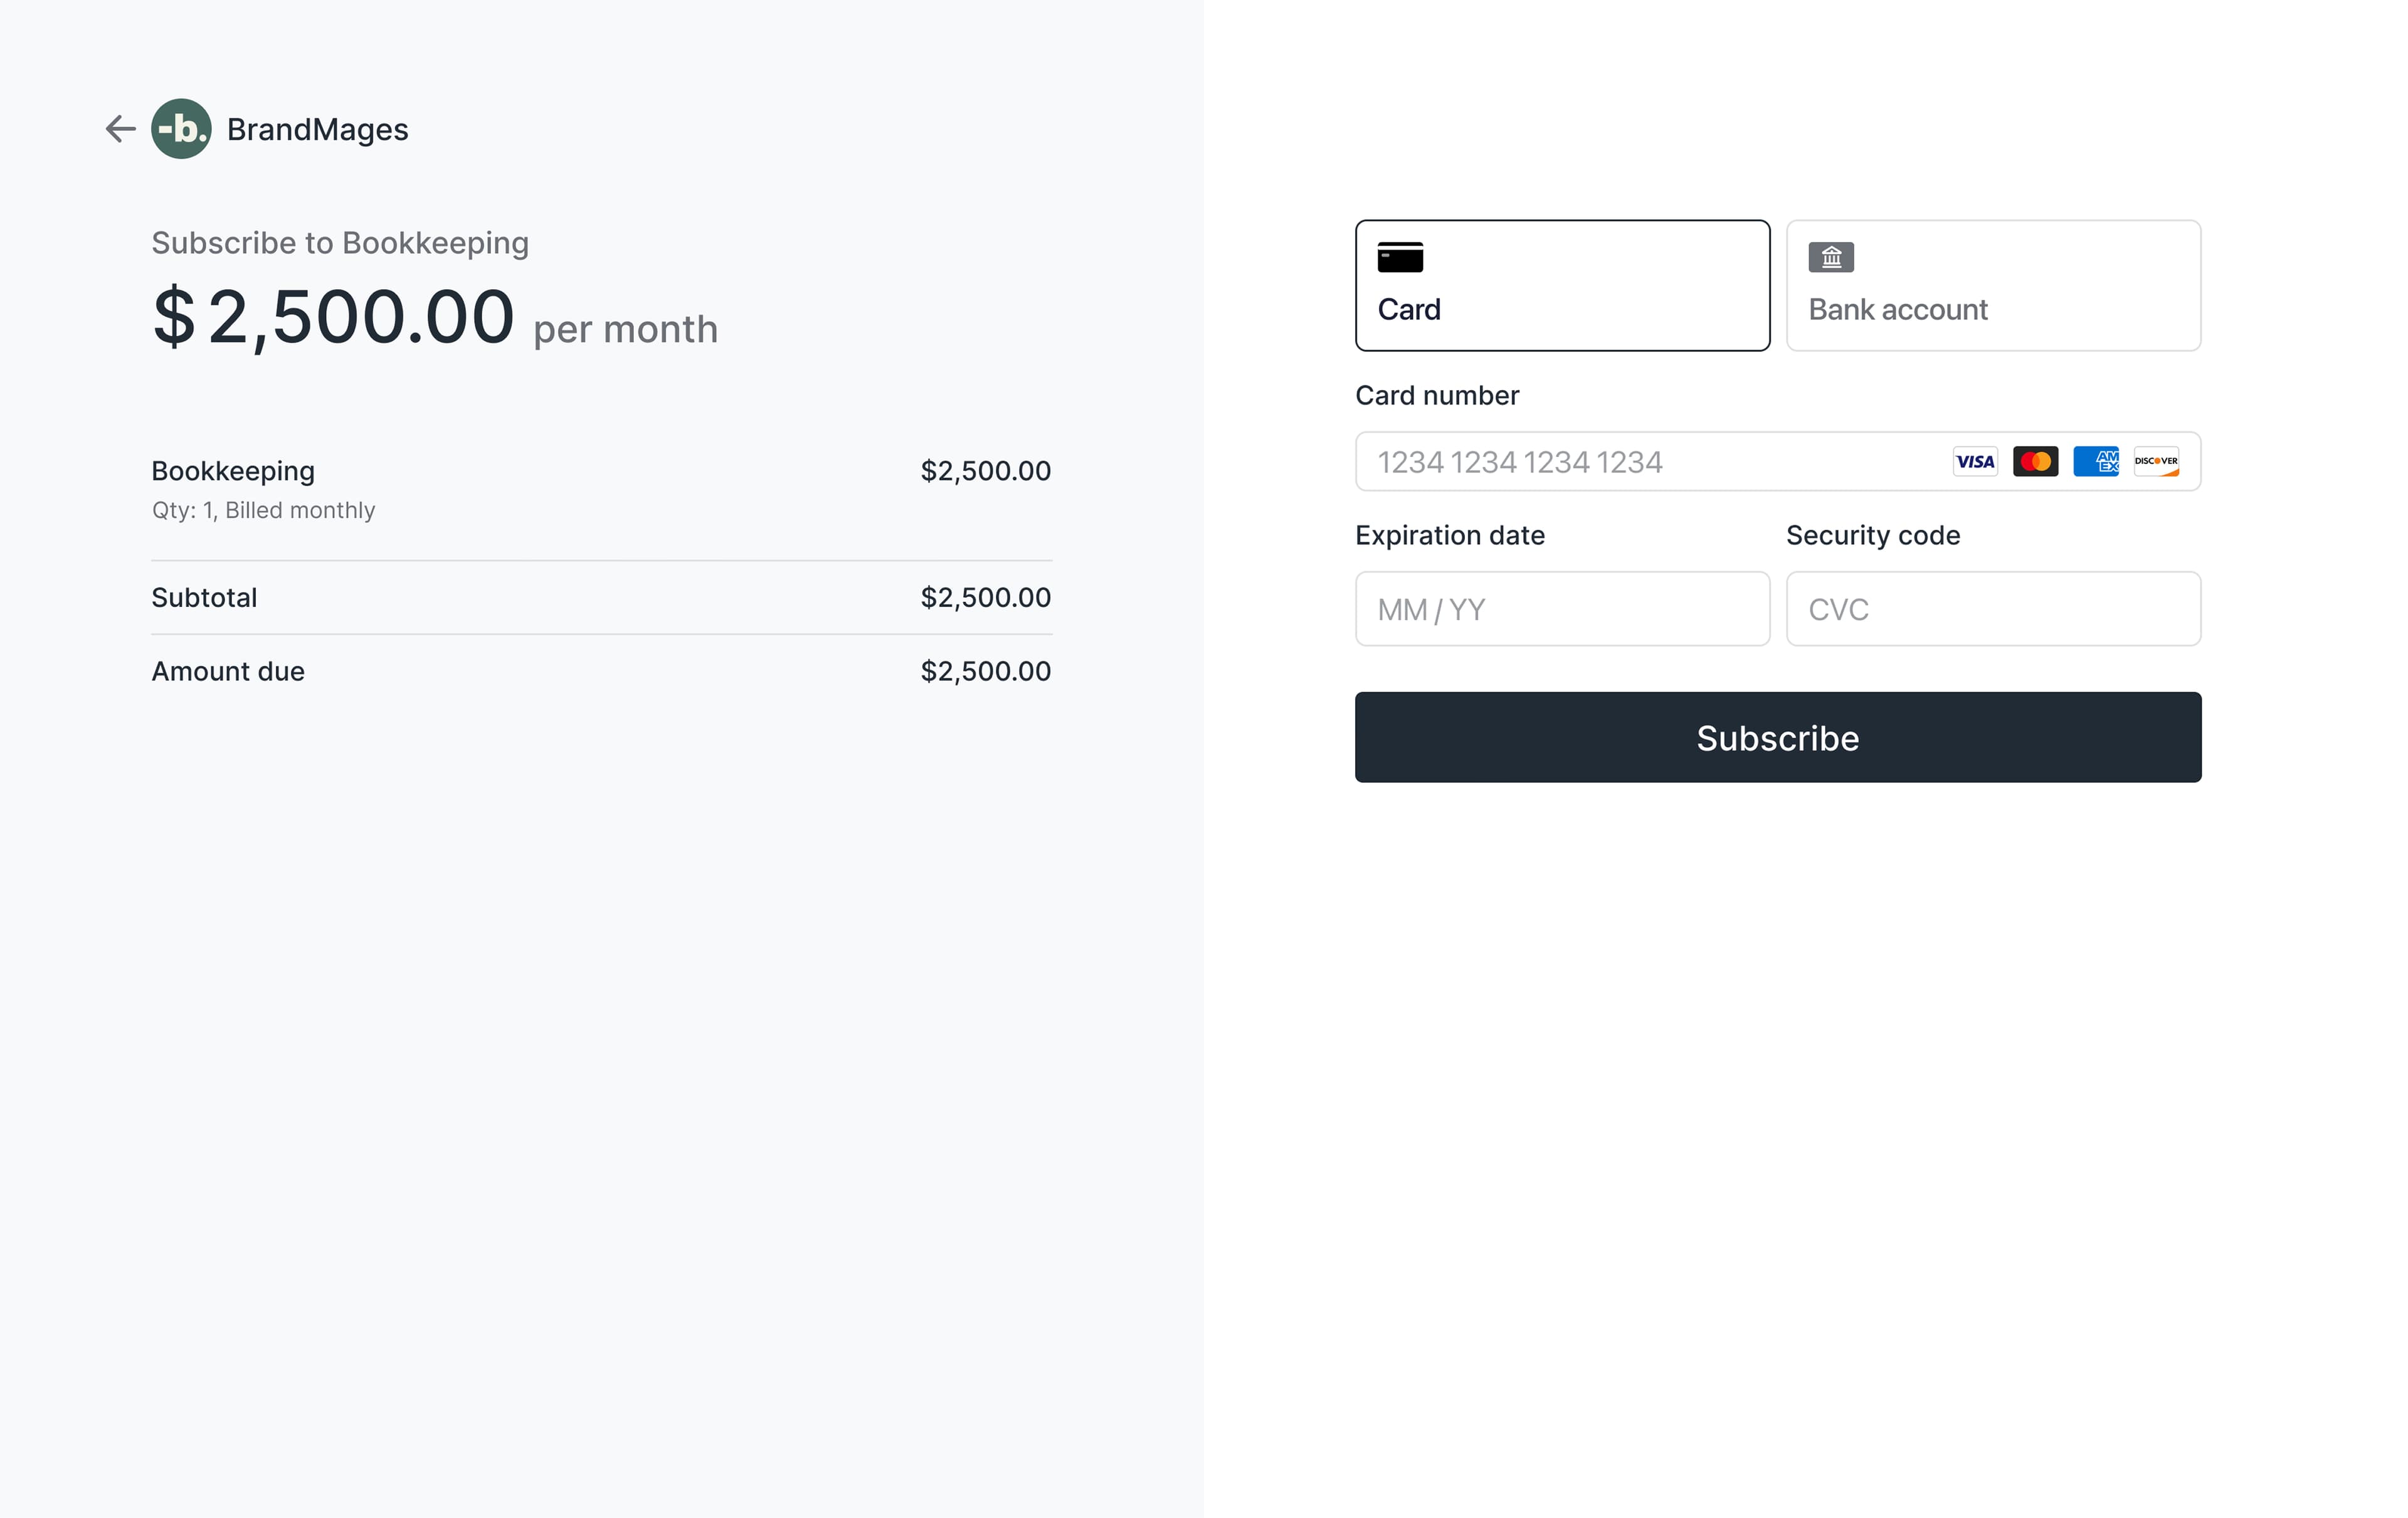This screenshot has height=1518, width=2408.
Task: Select the Card payment method label
Action: (x=1409, y=310)
